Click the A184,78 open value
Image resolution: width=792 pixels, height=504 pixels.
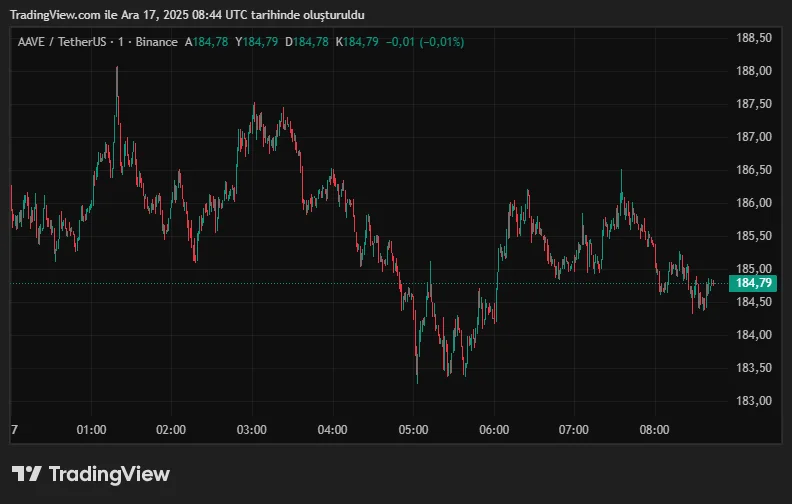click(206, 42)
